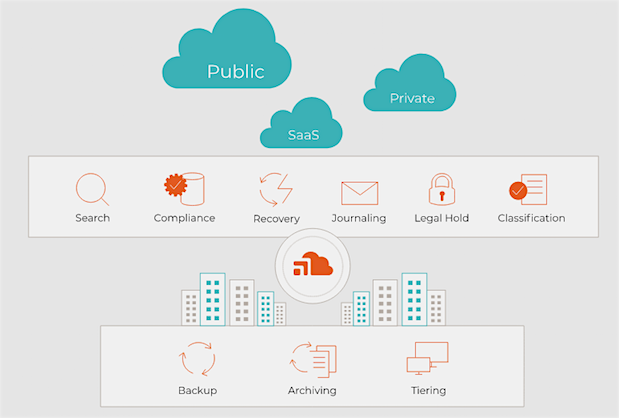
Task: Select the Classification checkmark document icon
Action: [528, 189]
